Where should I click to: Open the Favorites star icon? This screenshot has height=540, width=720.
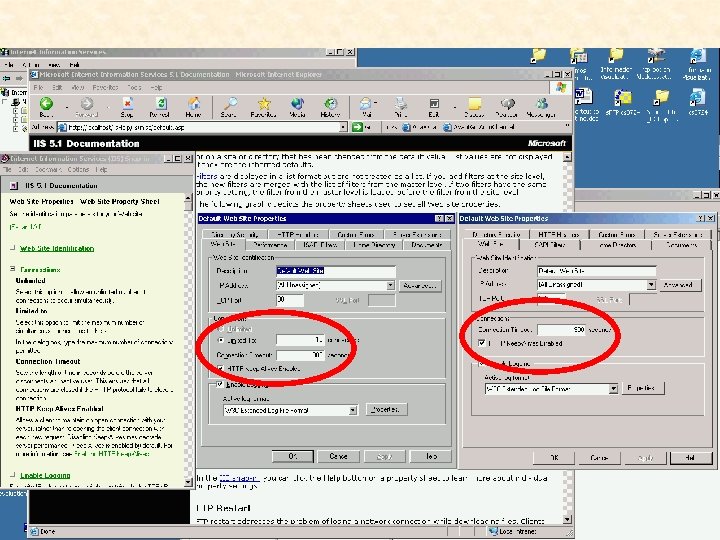click(x=263, y=107)
